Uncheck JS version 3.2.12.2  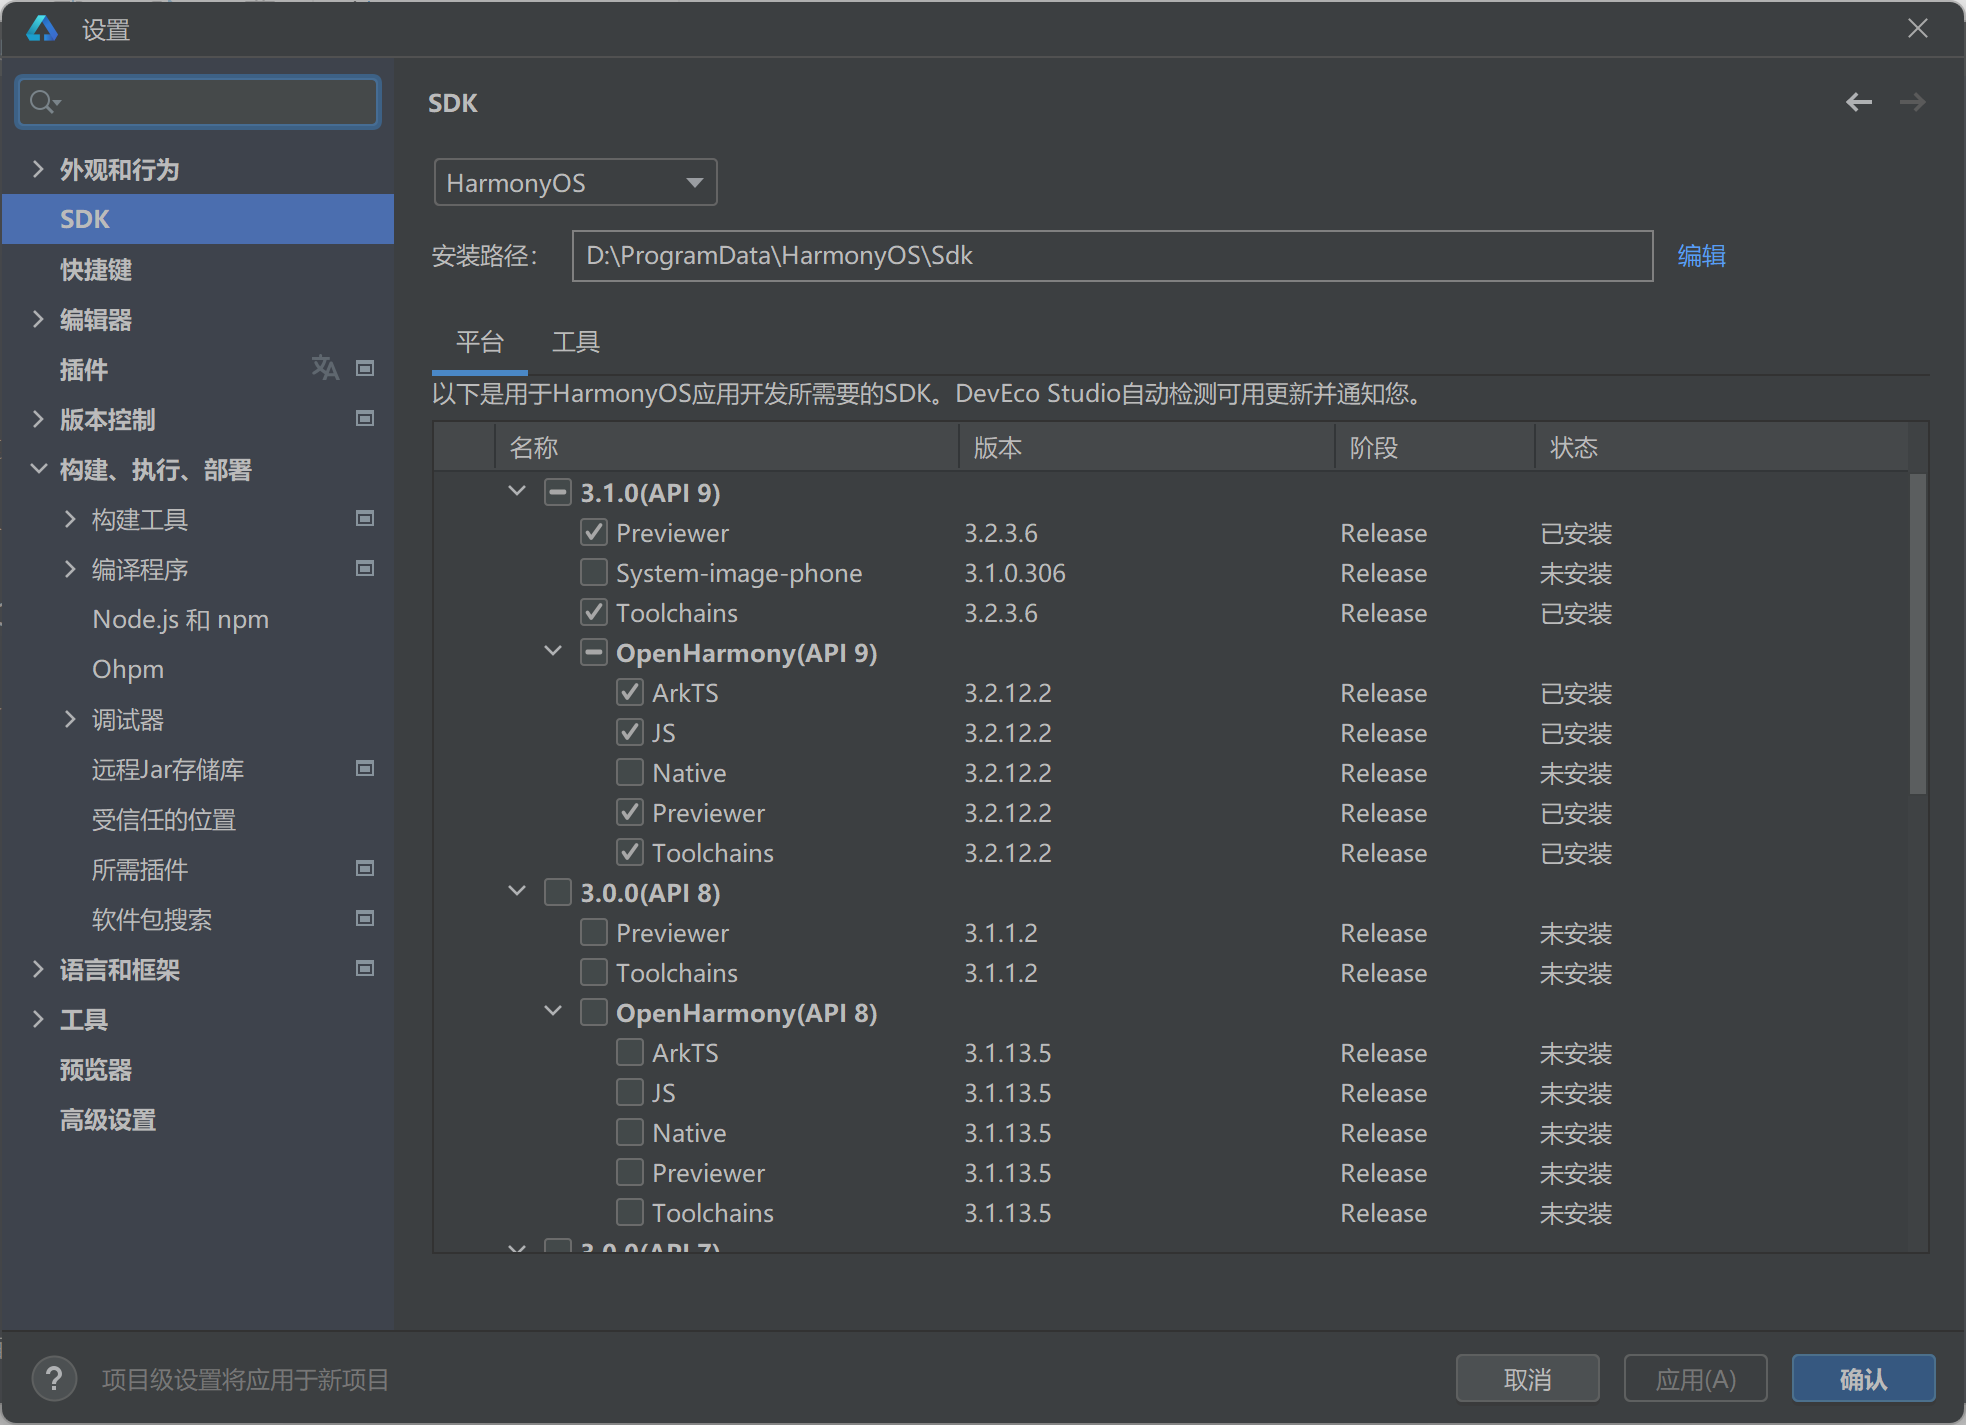630,732
